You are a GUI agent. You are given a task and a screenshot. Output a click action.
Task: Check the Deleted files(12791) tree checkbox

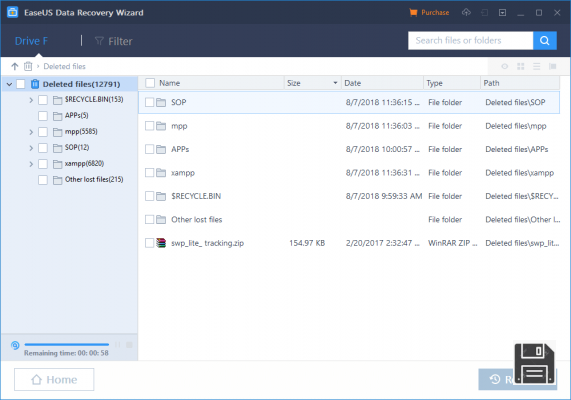[21, 84]
